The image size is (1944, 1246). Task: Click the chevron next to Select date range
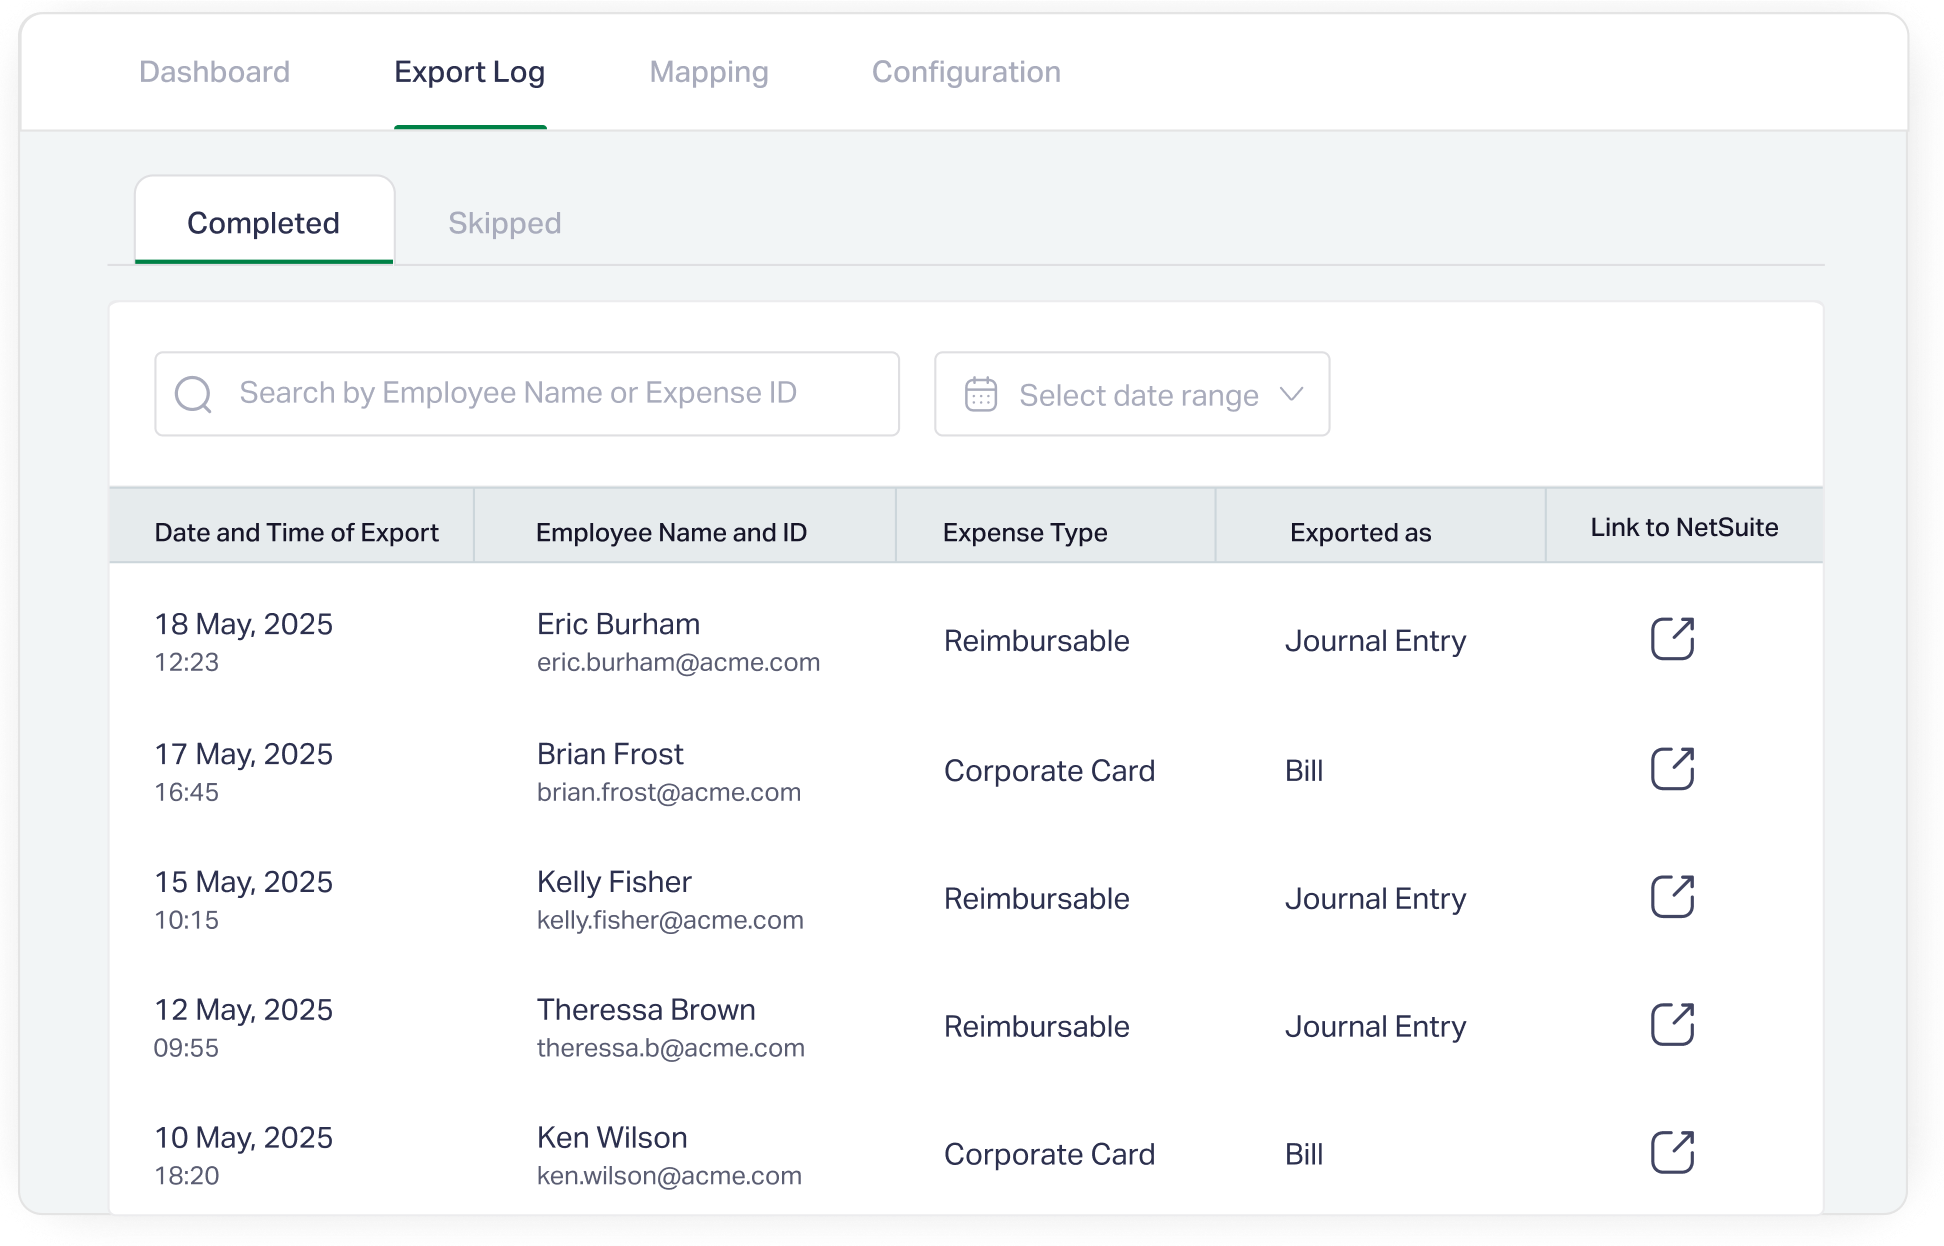tap(1292, 394)
